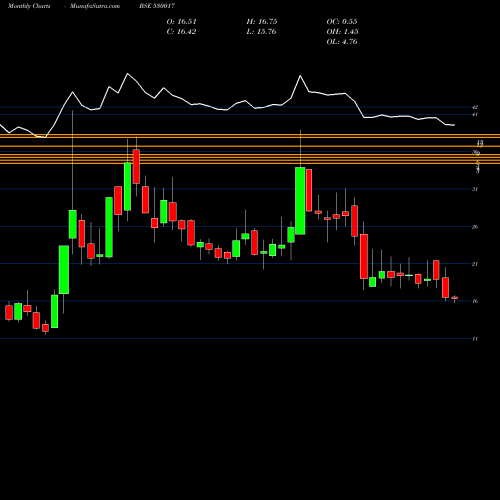Click the 'OC: 0.55' value
This screenshot has width=500, height=500.
click(x=342, y=22)
